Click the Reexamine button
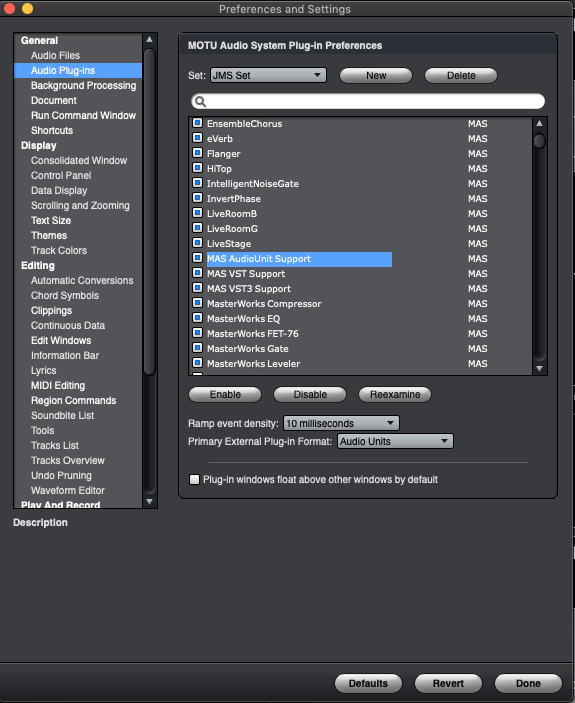This screenshot has height=703, width=575. pos(395,395)
